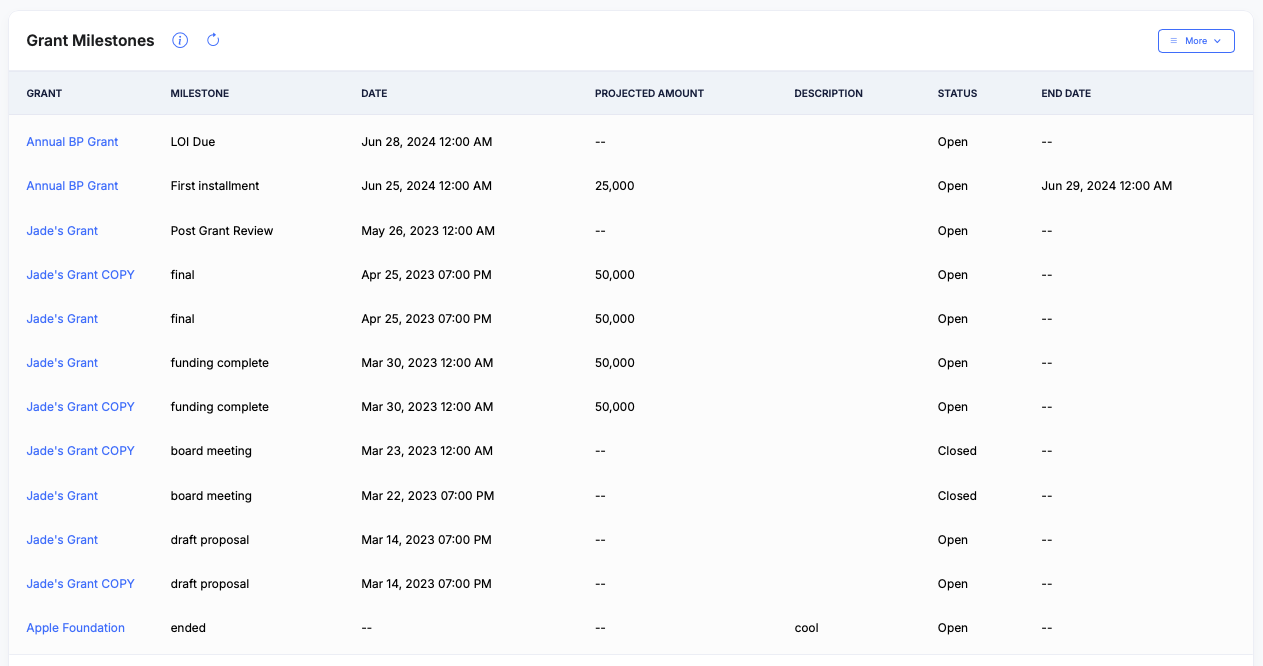Select the Post Grant Review milestone cell
This screenshot has width=1263, height=666.
coord(222,231)
